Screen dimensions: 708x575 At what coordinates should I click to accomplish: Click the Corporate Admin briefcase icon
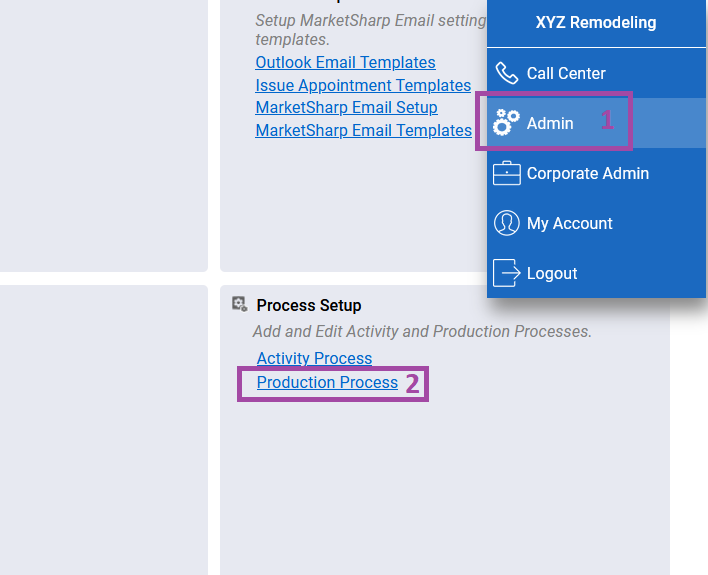[x=507, y=173]
